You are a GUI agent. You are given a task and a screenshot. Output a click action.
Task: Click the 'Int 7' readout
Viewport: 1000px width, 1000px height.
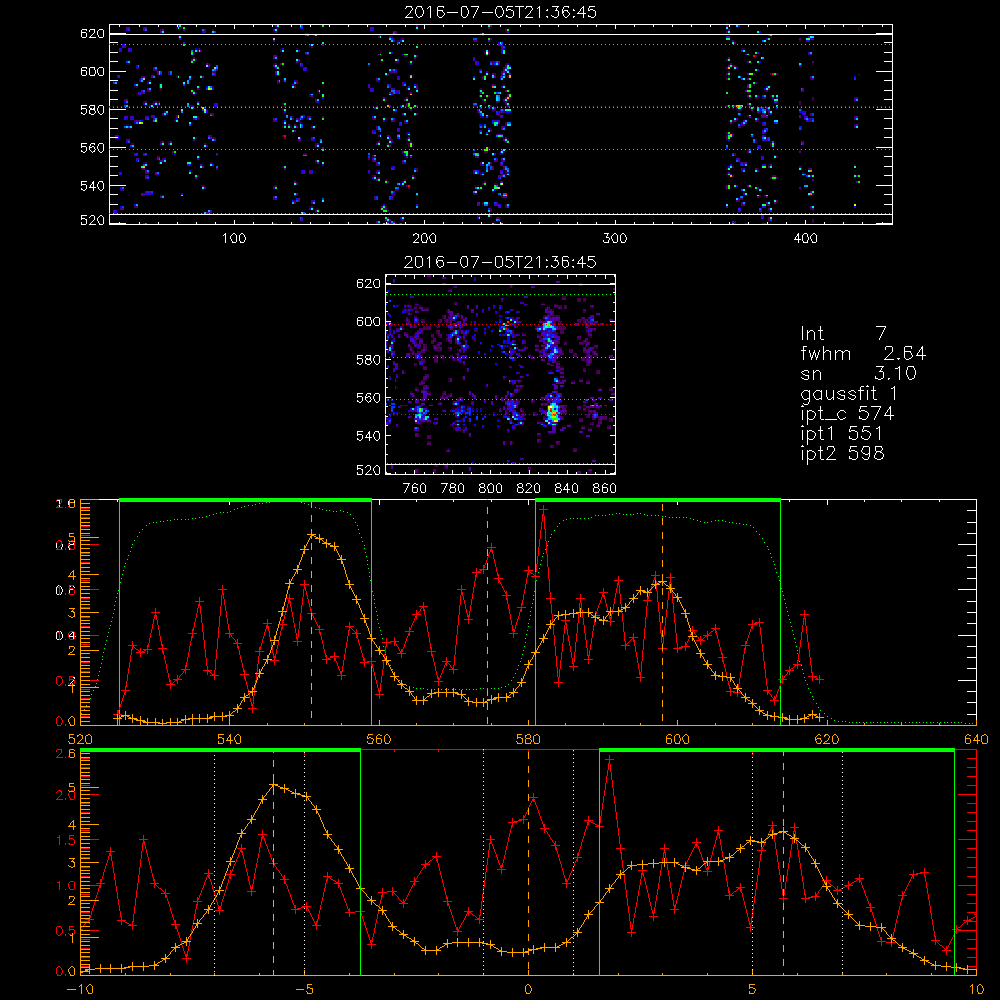(843, 334)
